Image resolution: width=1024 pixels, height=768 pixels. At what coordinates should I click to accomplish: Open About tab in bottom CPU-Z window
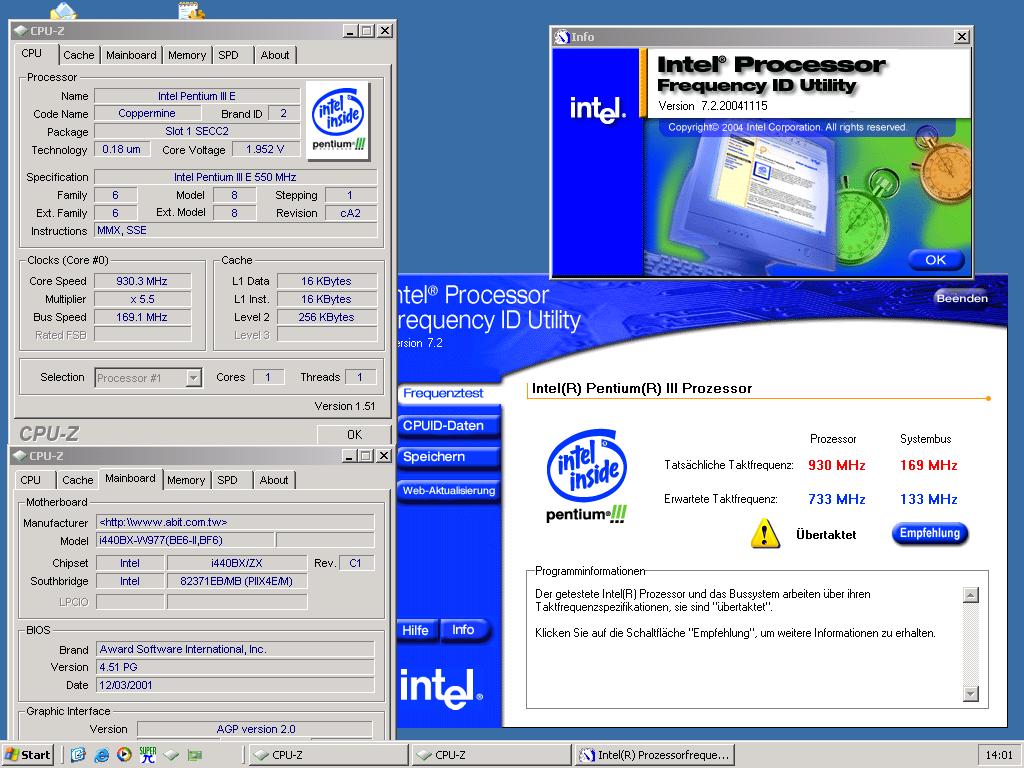274,480
